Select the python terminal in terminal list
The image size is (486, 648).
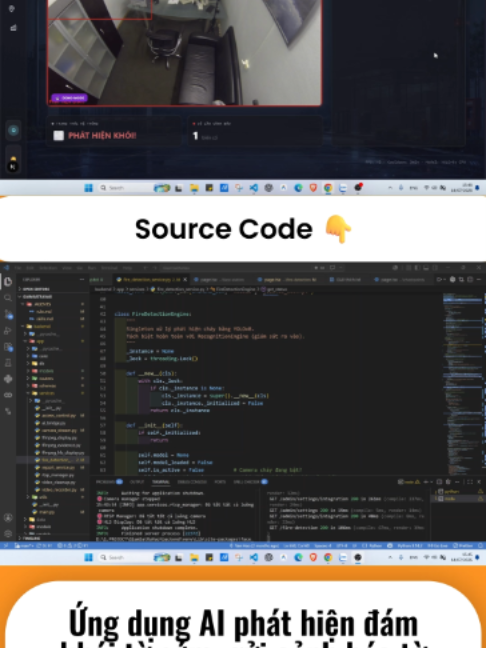(458, 492)
